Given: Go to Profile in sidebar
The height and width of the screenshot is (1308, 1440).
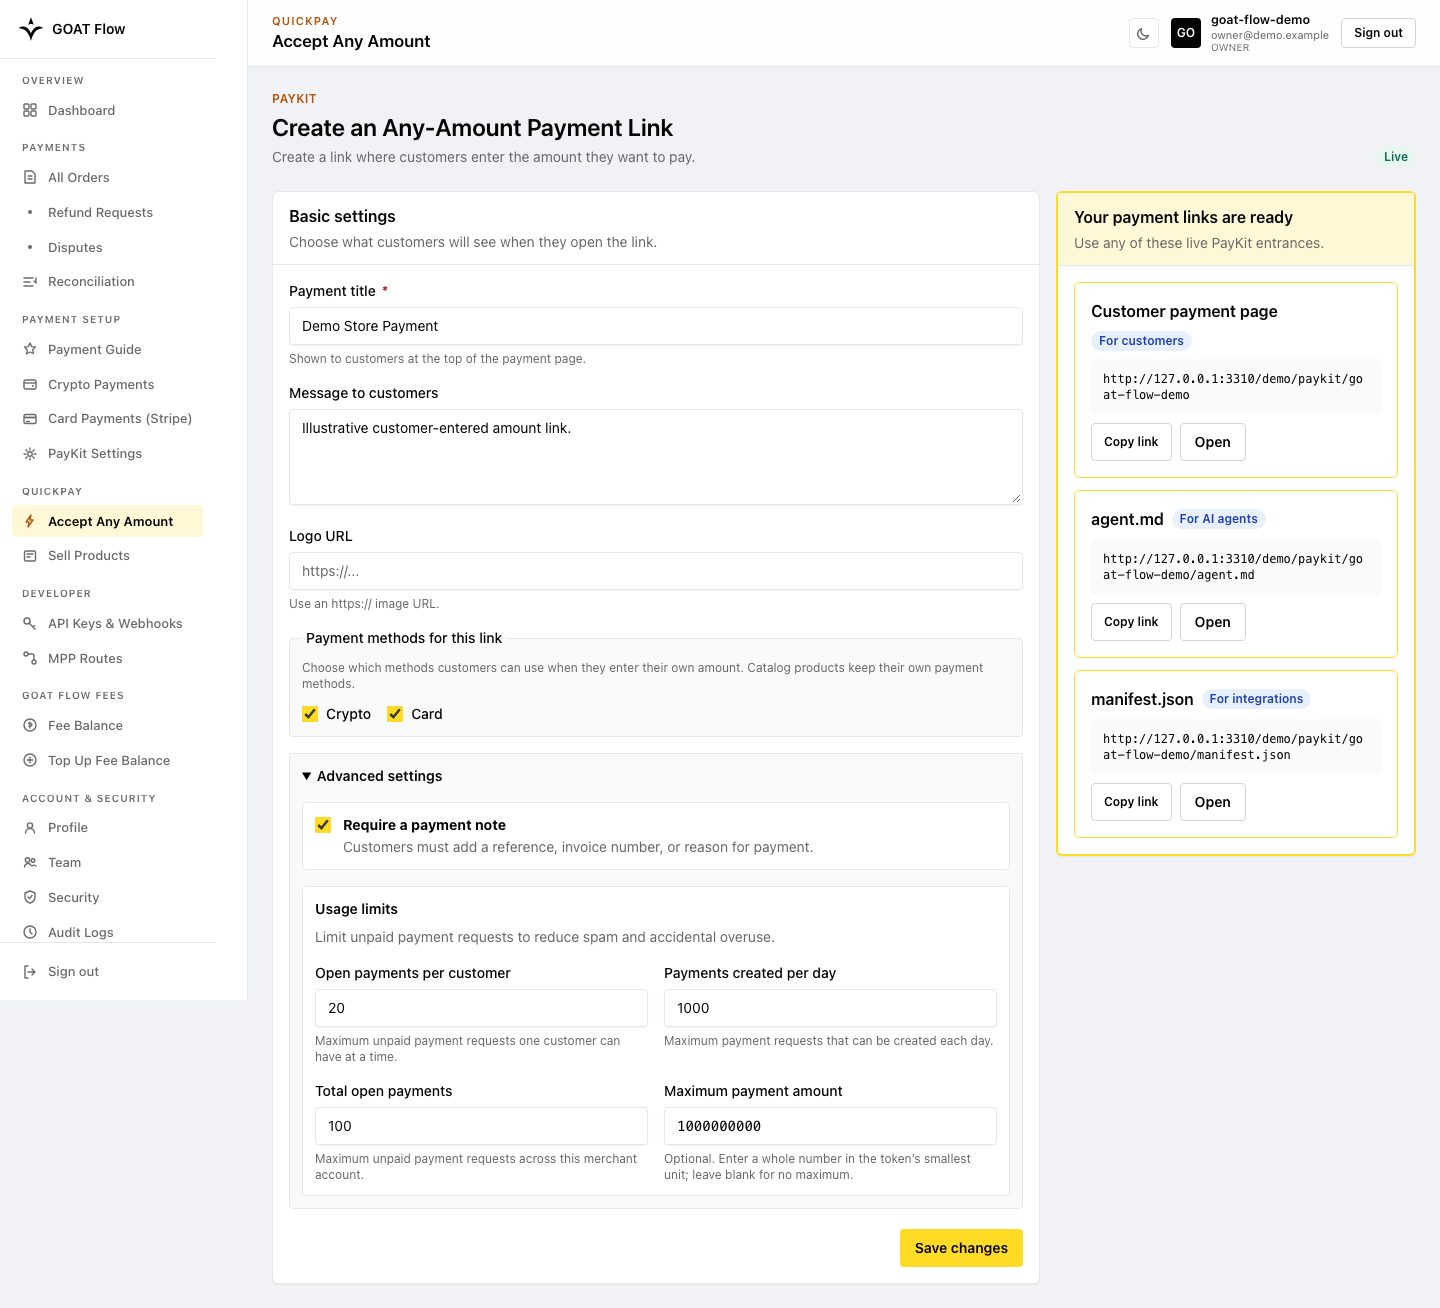Looking at the screenshot, I should (68, 827).
